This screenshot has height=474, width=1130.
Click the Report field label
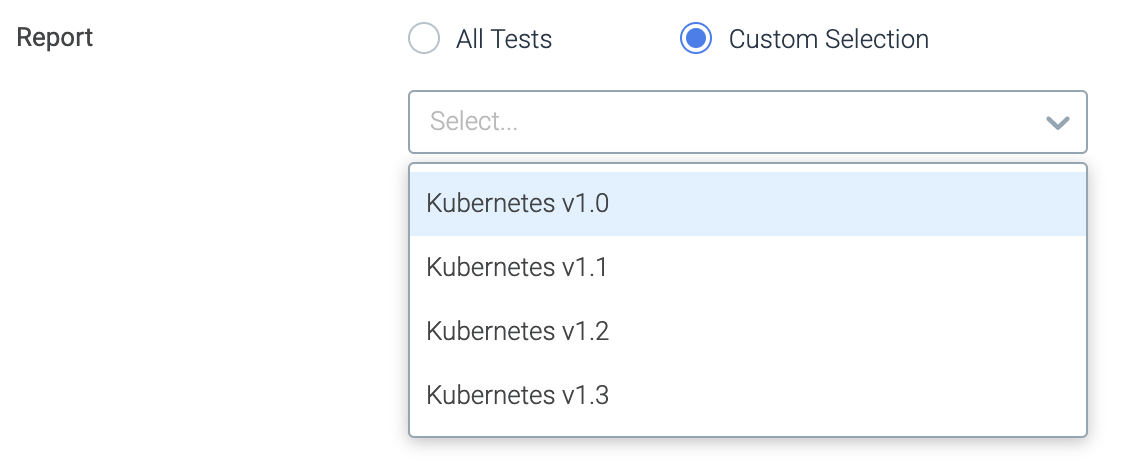(55, 37)
